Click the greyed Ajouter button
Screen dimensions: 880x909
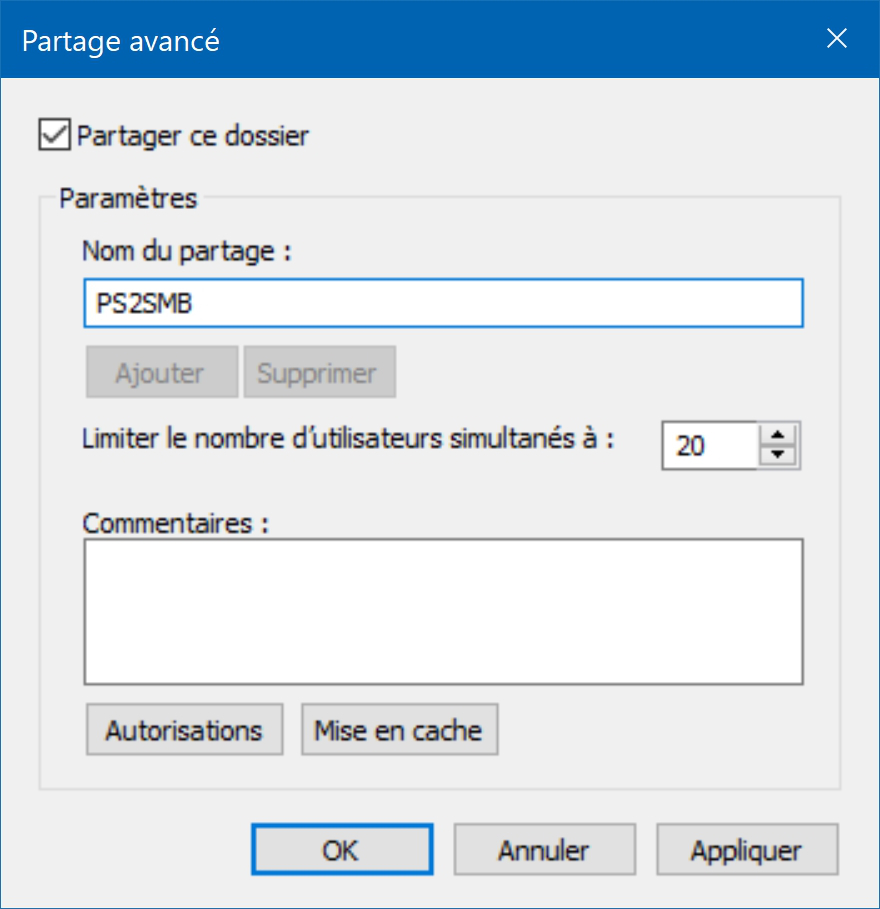162,372
